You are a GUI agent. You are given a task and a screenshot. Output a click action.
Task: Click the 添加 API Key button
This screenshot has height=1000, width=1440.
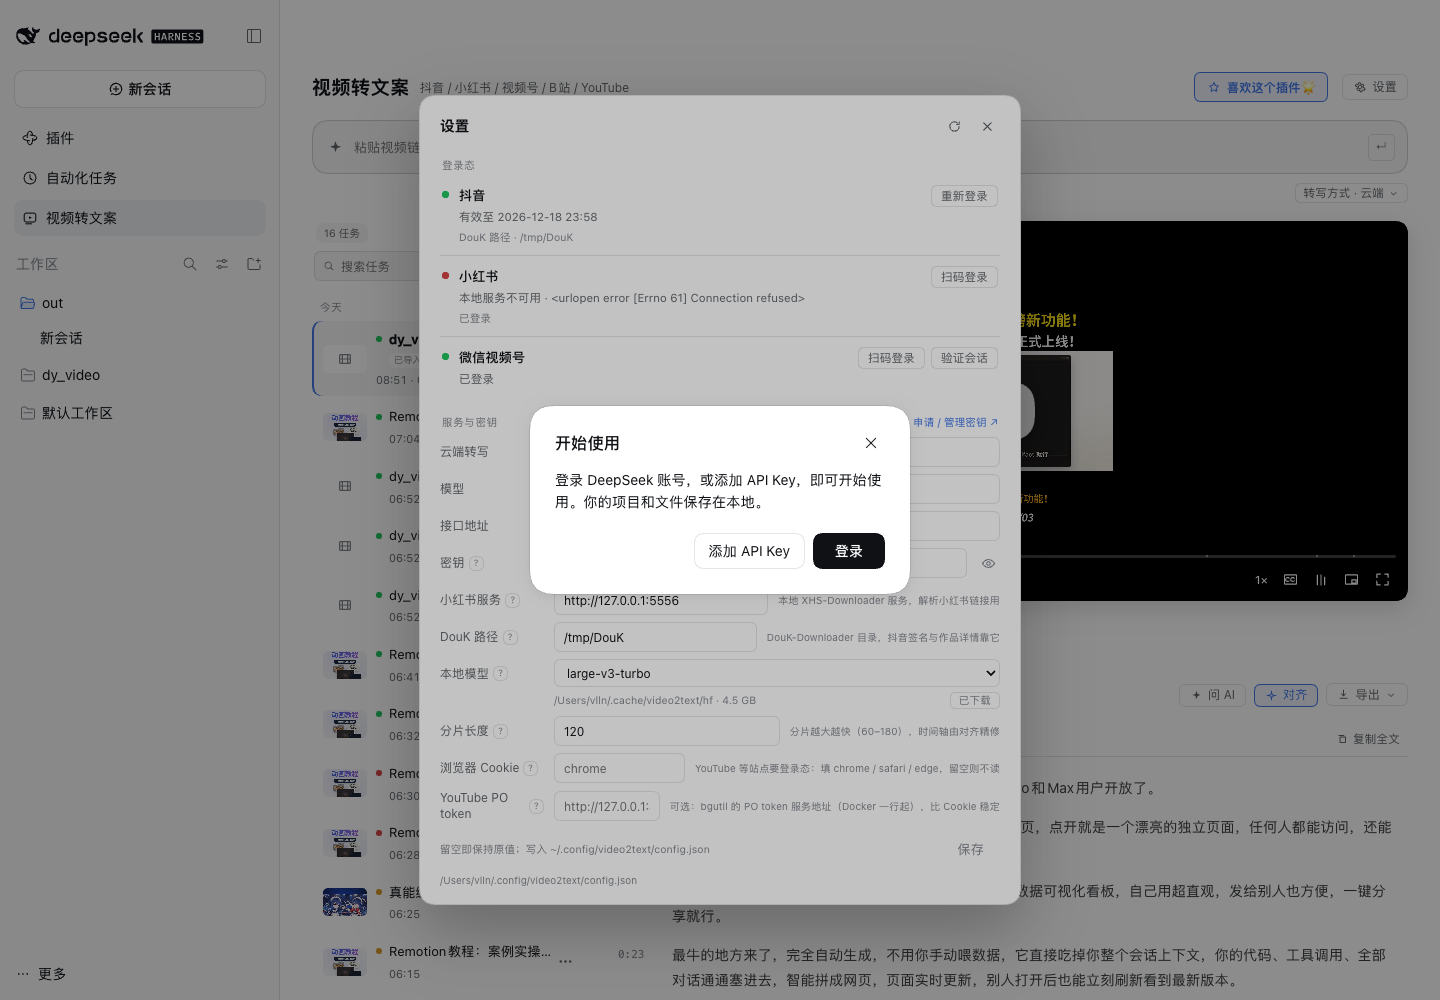(749, 551)
